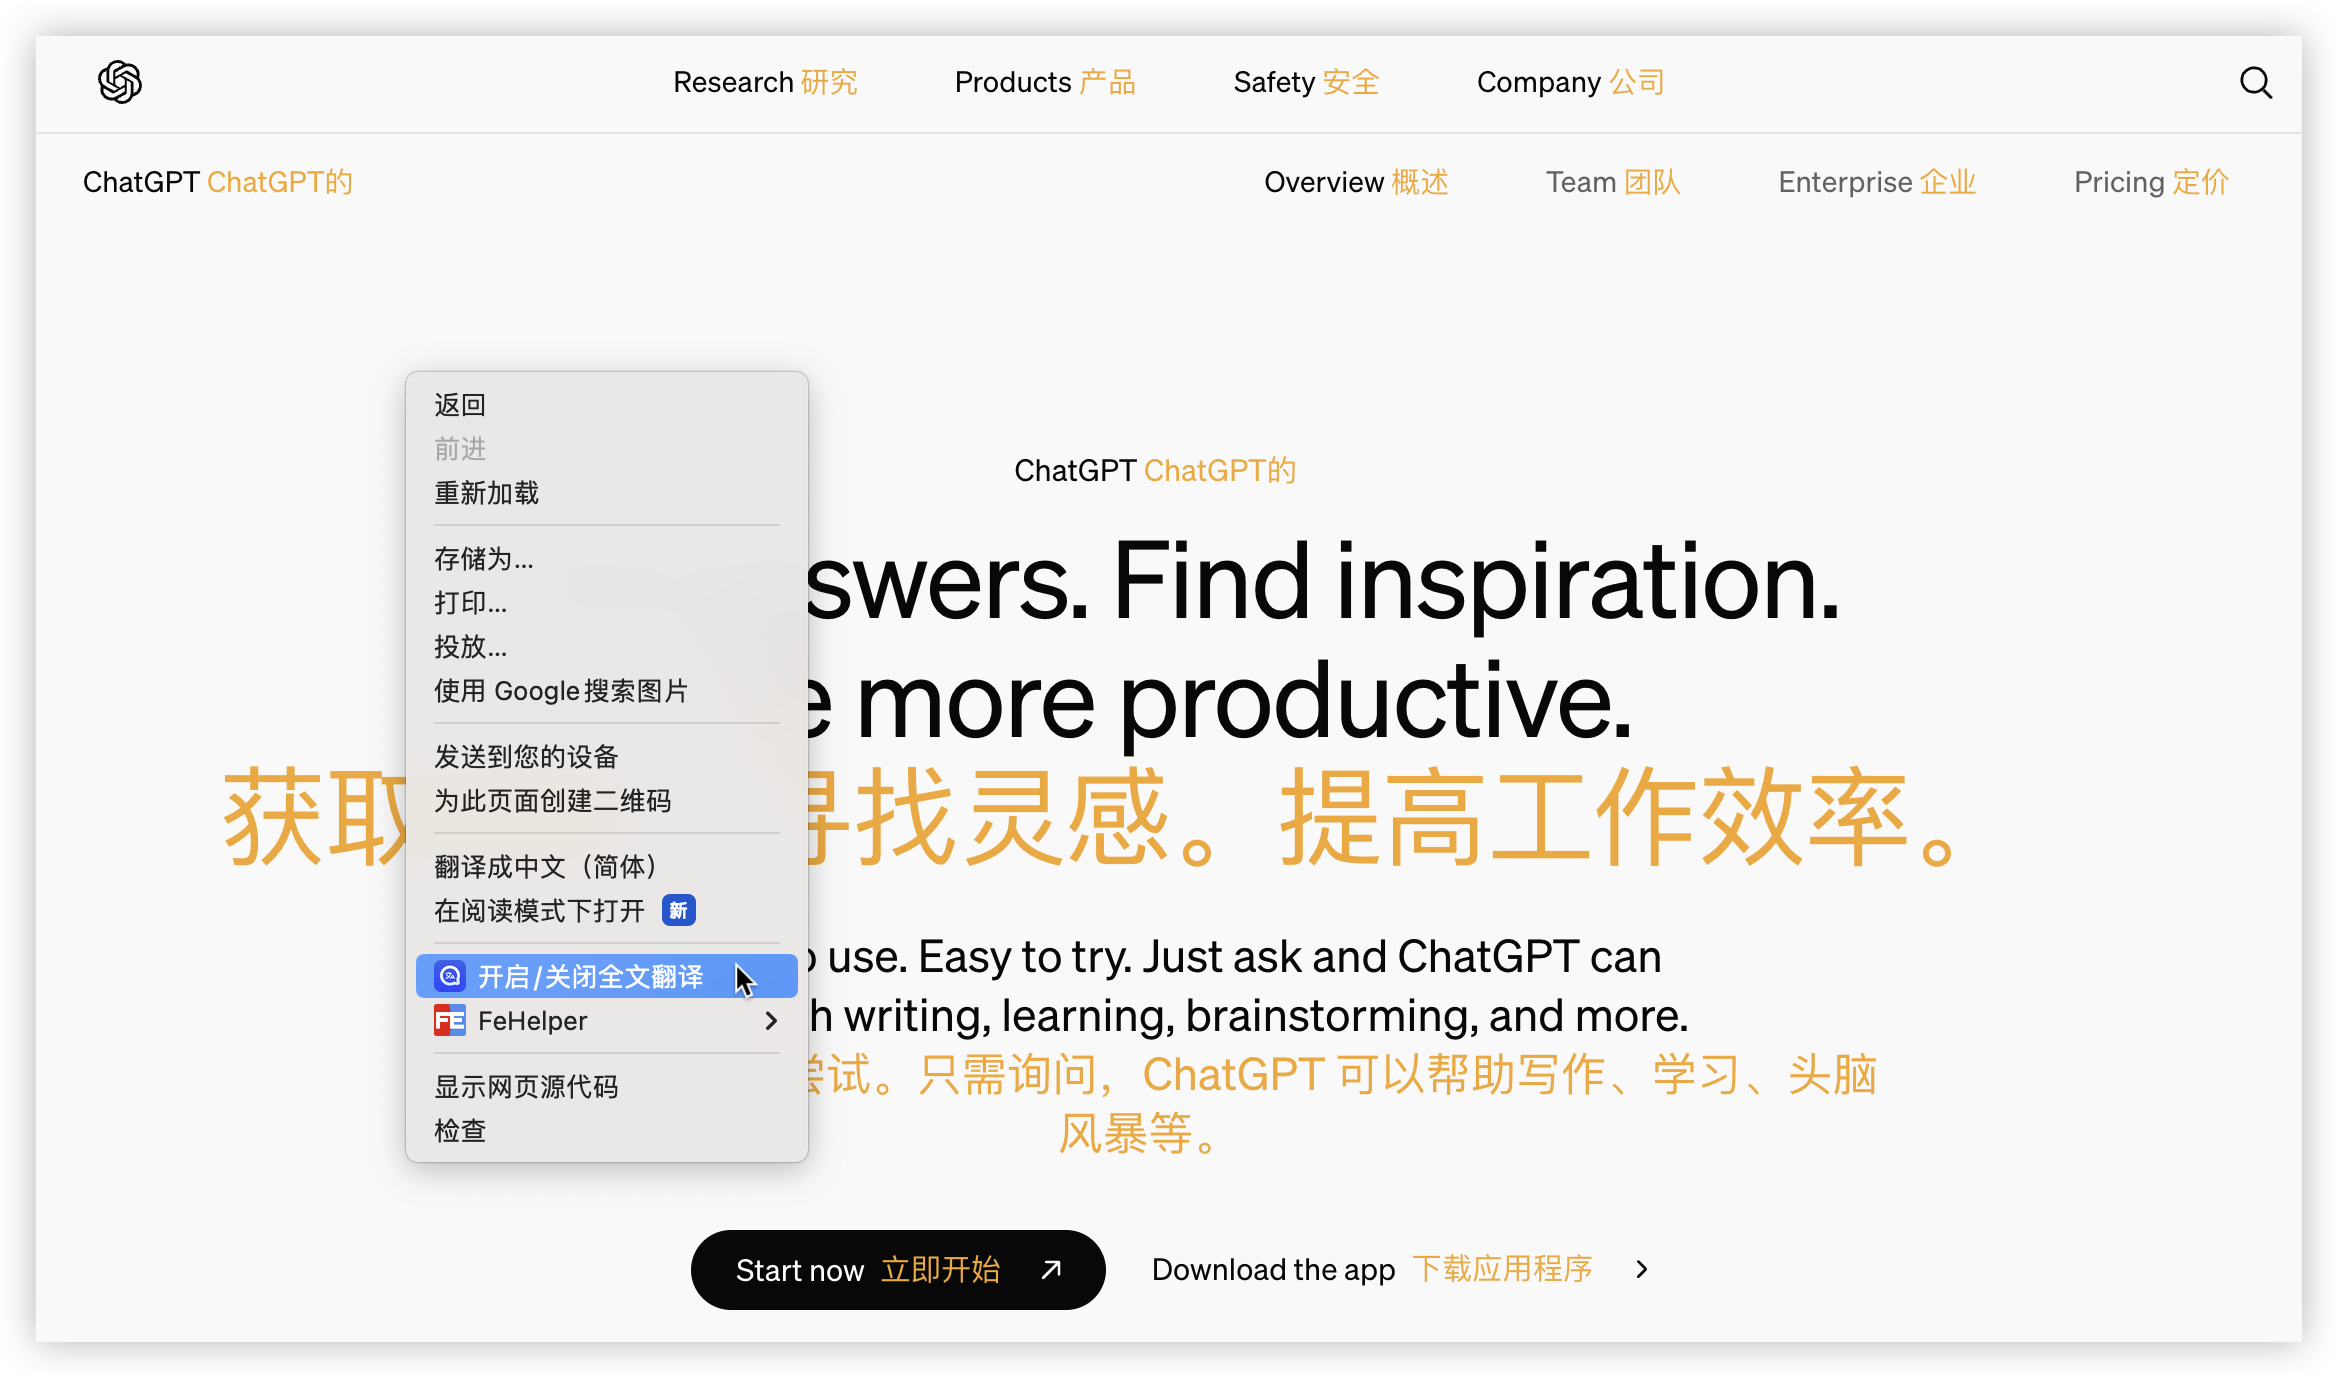Select 重新加载 from context menu

click(x=487, y=493)
